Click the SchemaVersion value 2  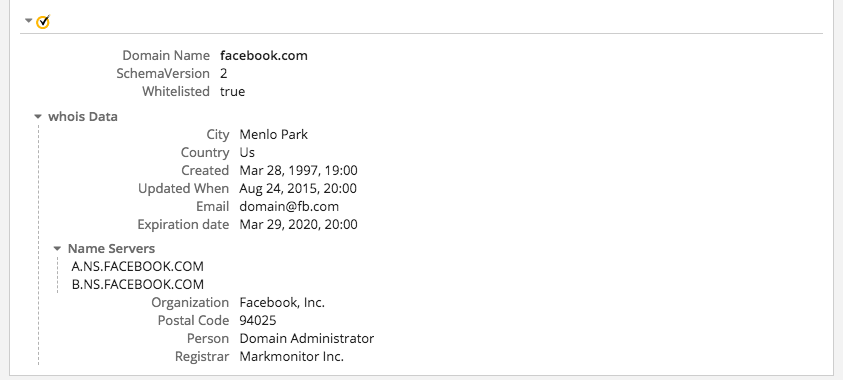point(224,73)
